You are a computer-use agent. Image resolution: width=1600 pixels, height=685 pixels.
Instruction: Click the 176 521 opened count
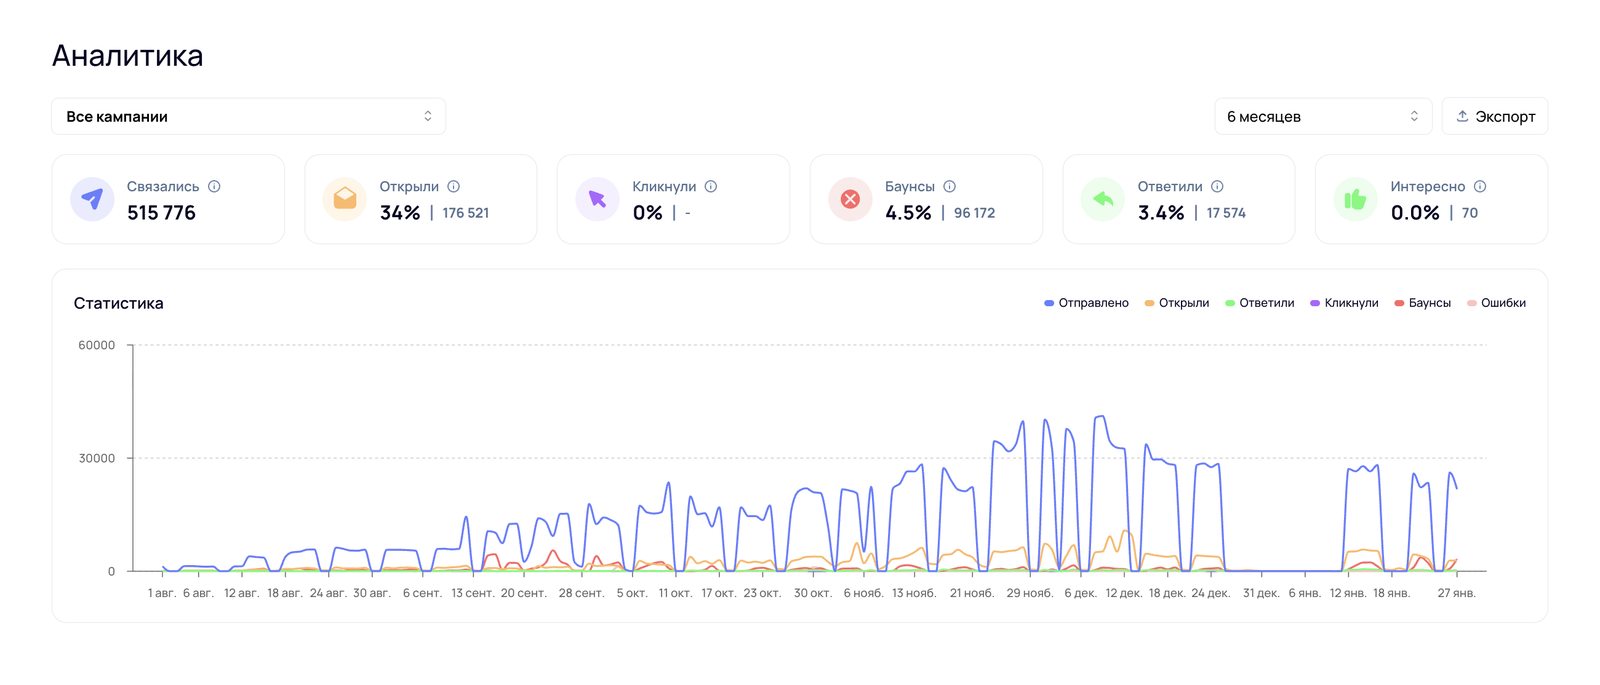(x=466, y=213)
